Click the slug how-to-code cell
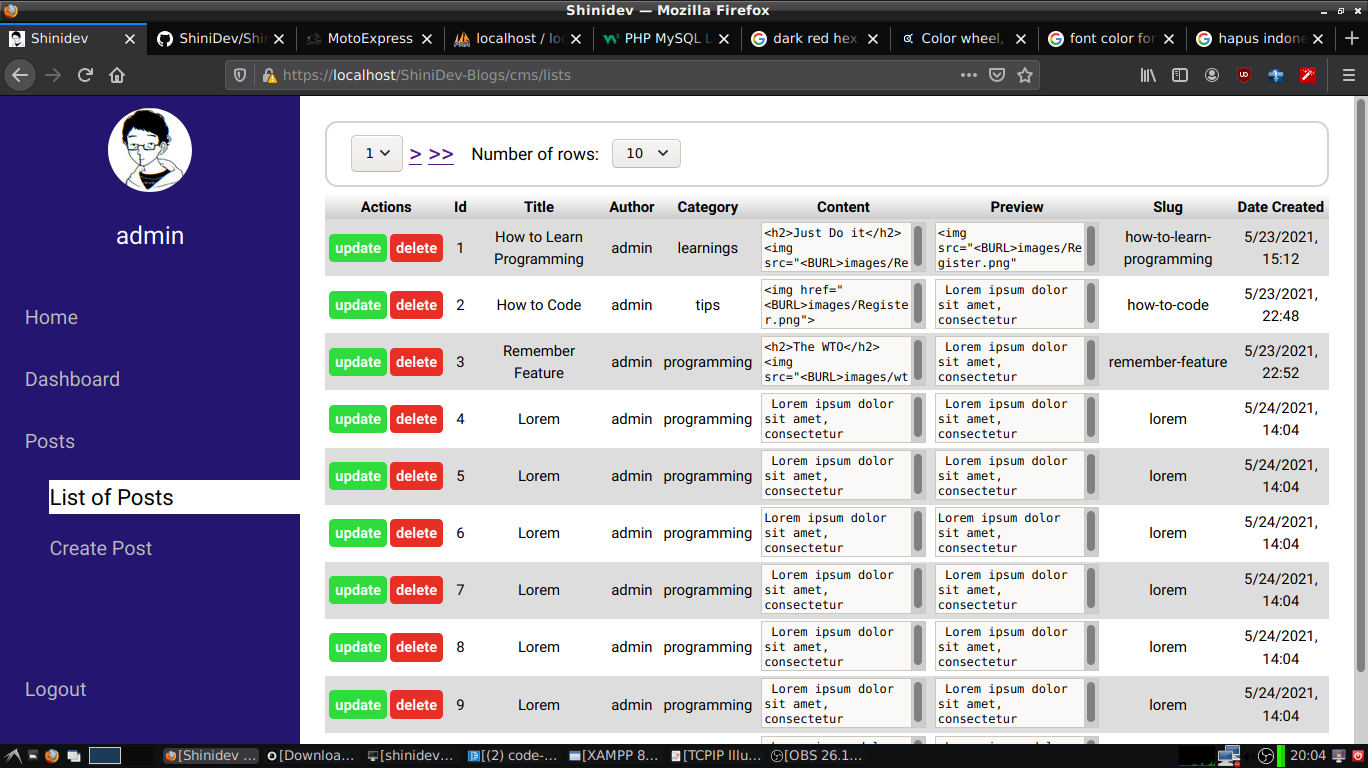 1168,305
